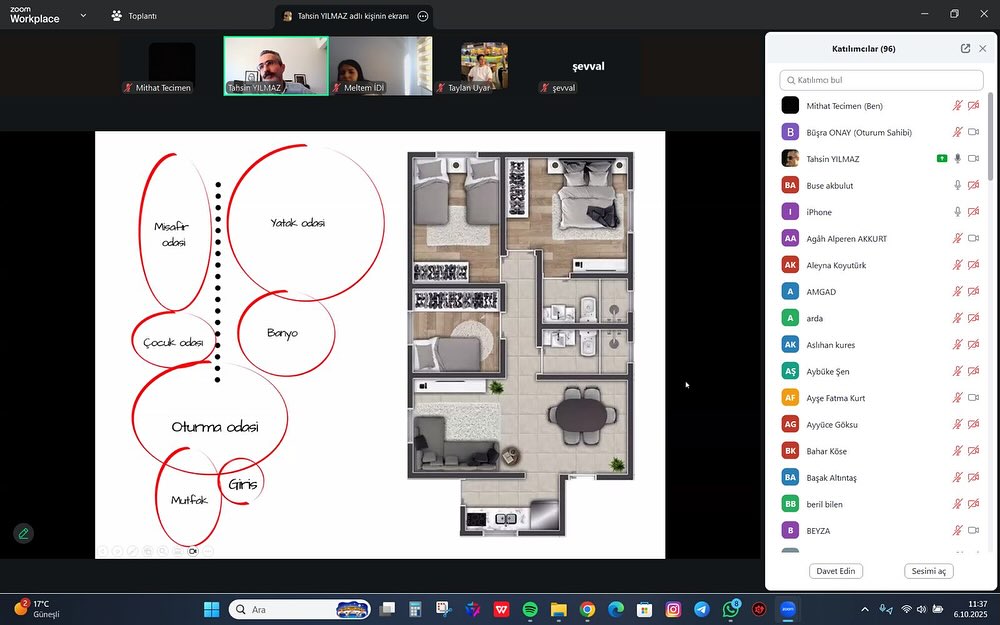The width and height of the screenshot is (1000, 625).
Task: Click the Zoom icon in the taskbar
Action: (x=788, y=609)
